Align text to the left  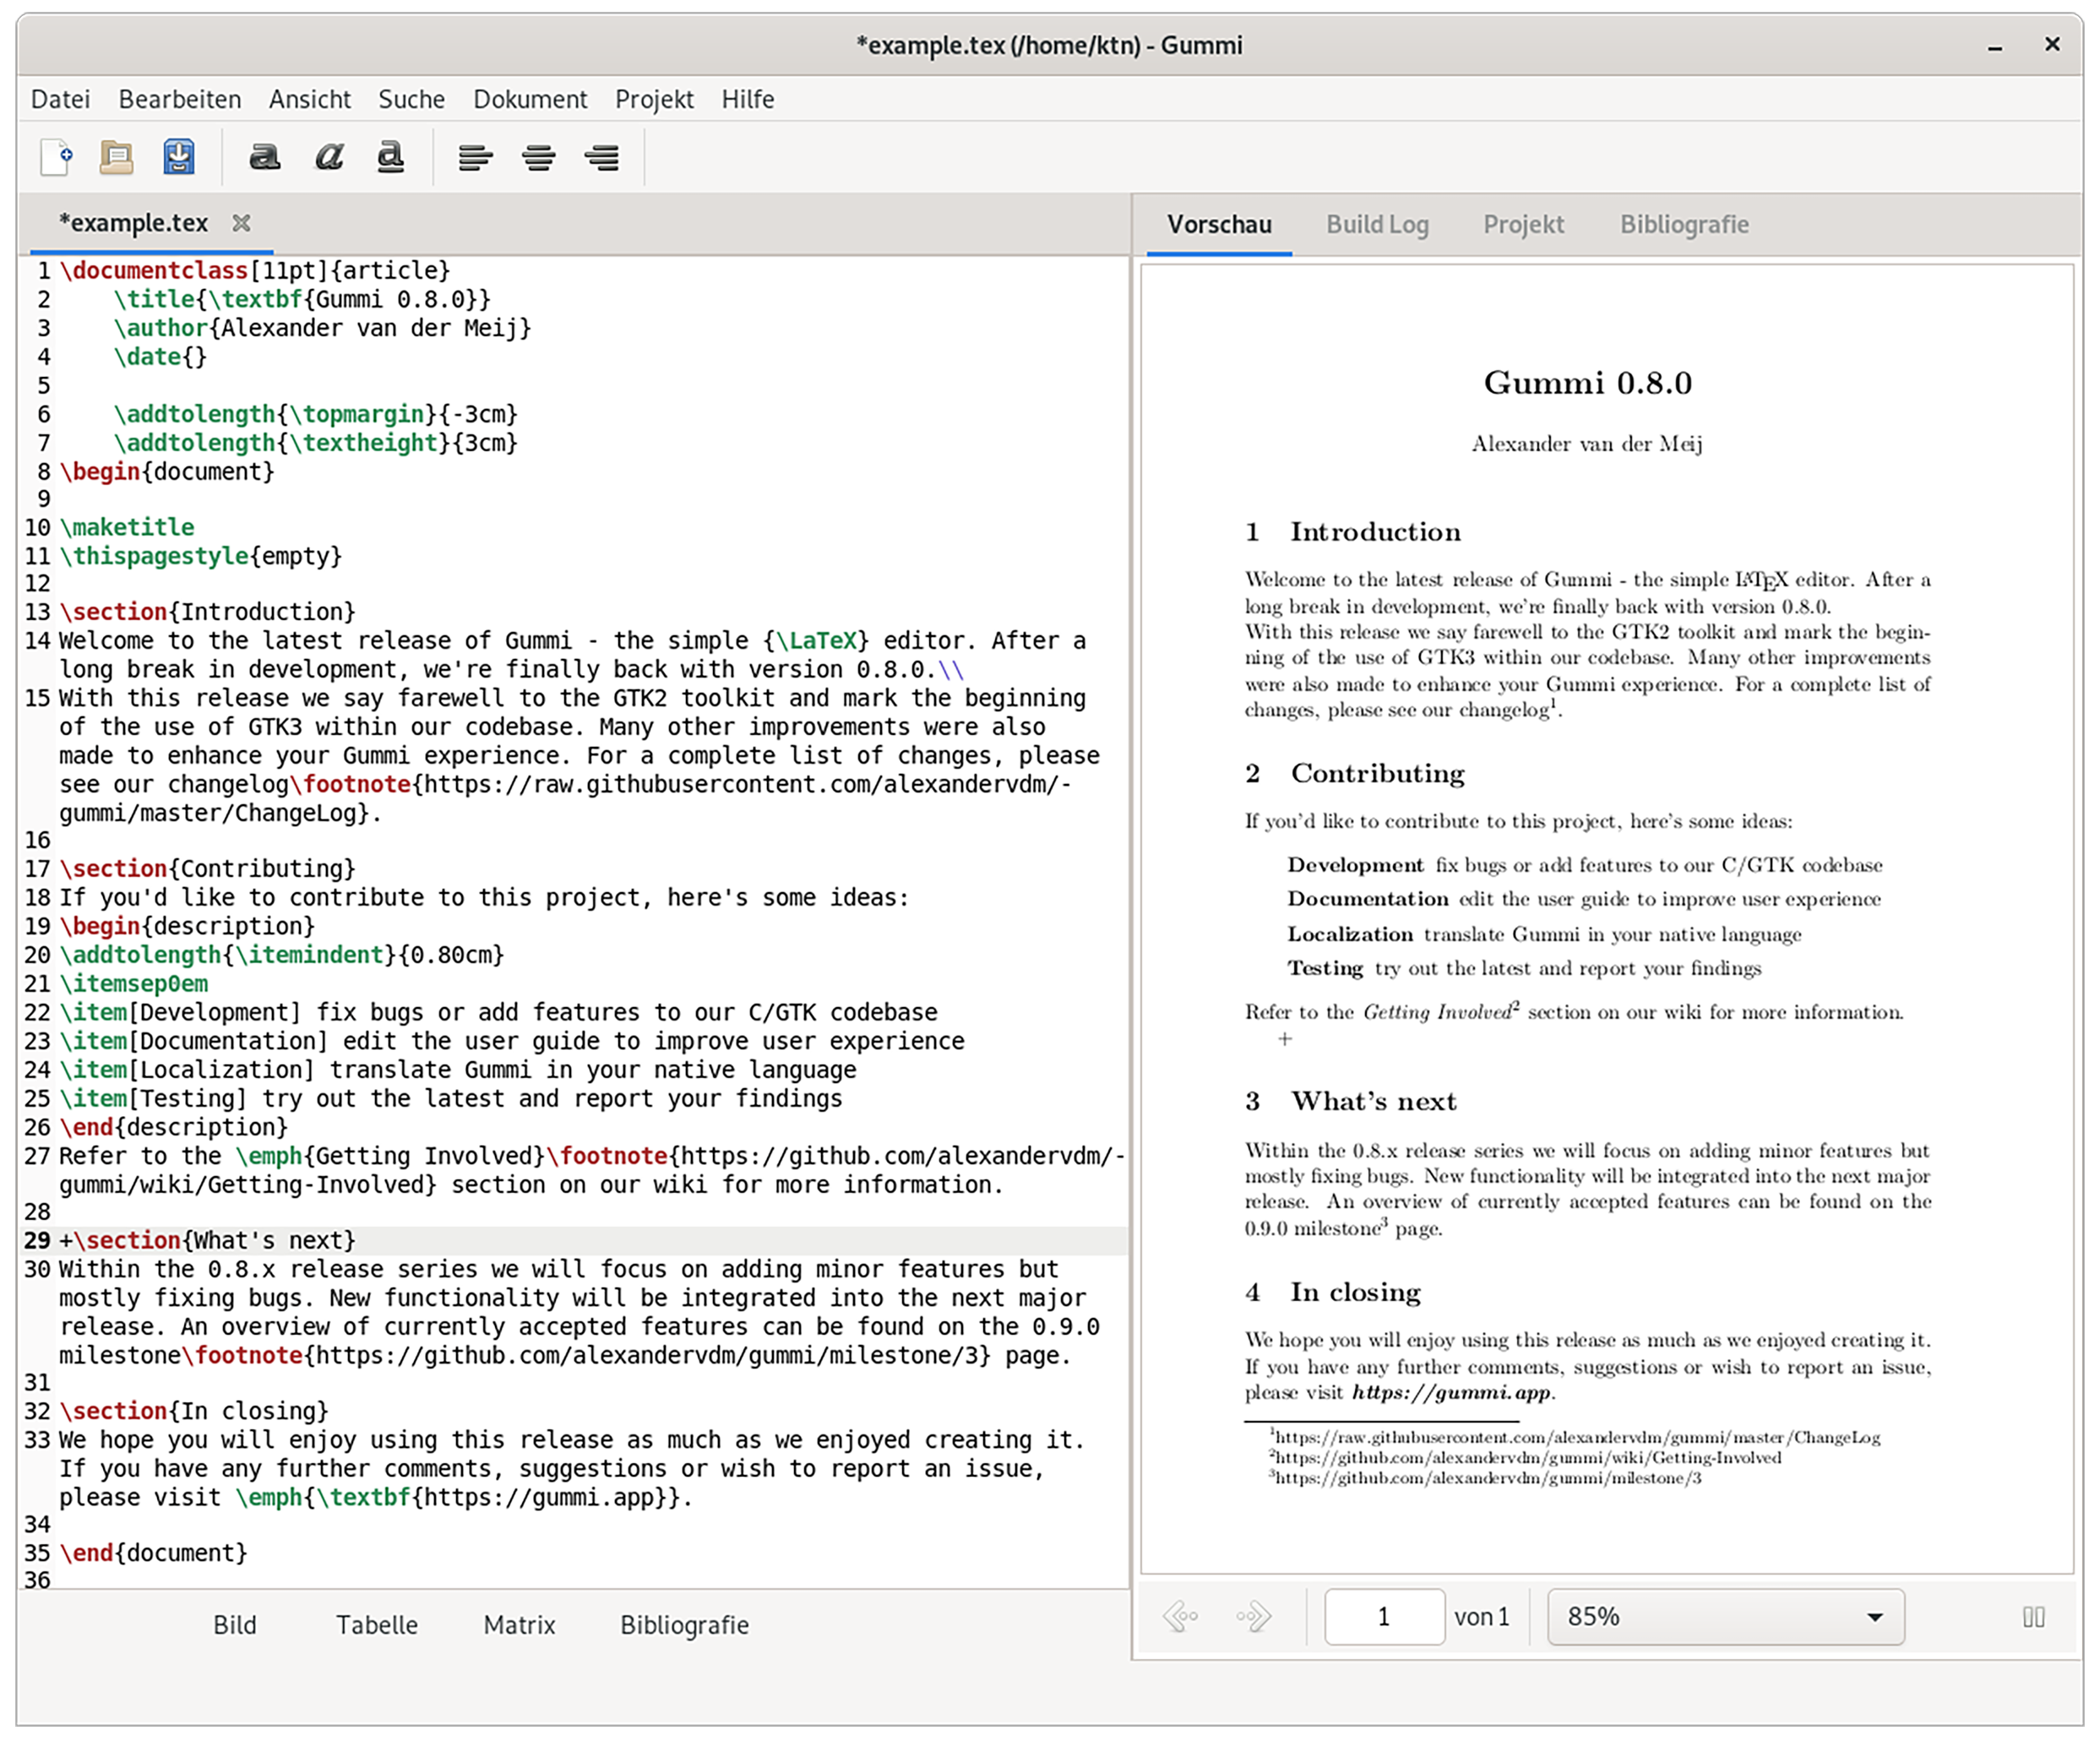[x=475, y=157]
